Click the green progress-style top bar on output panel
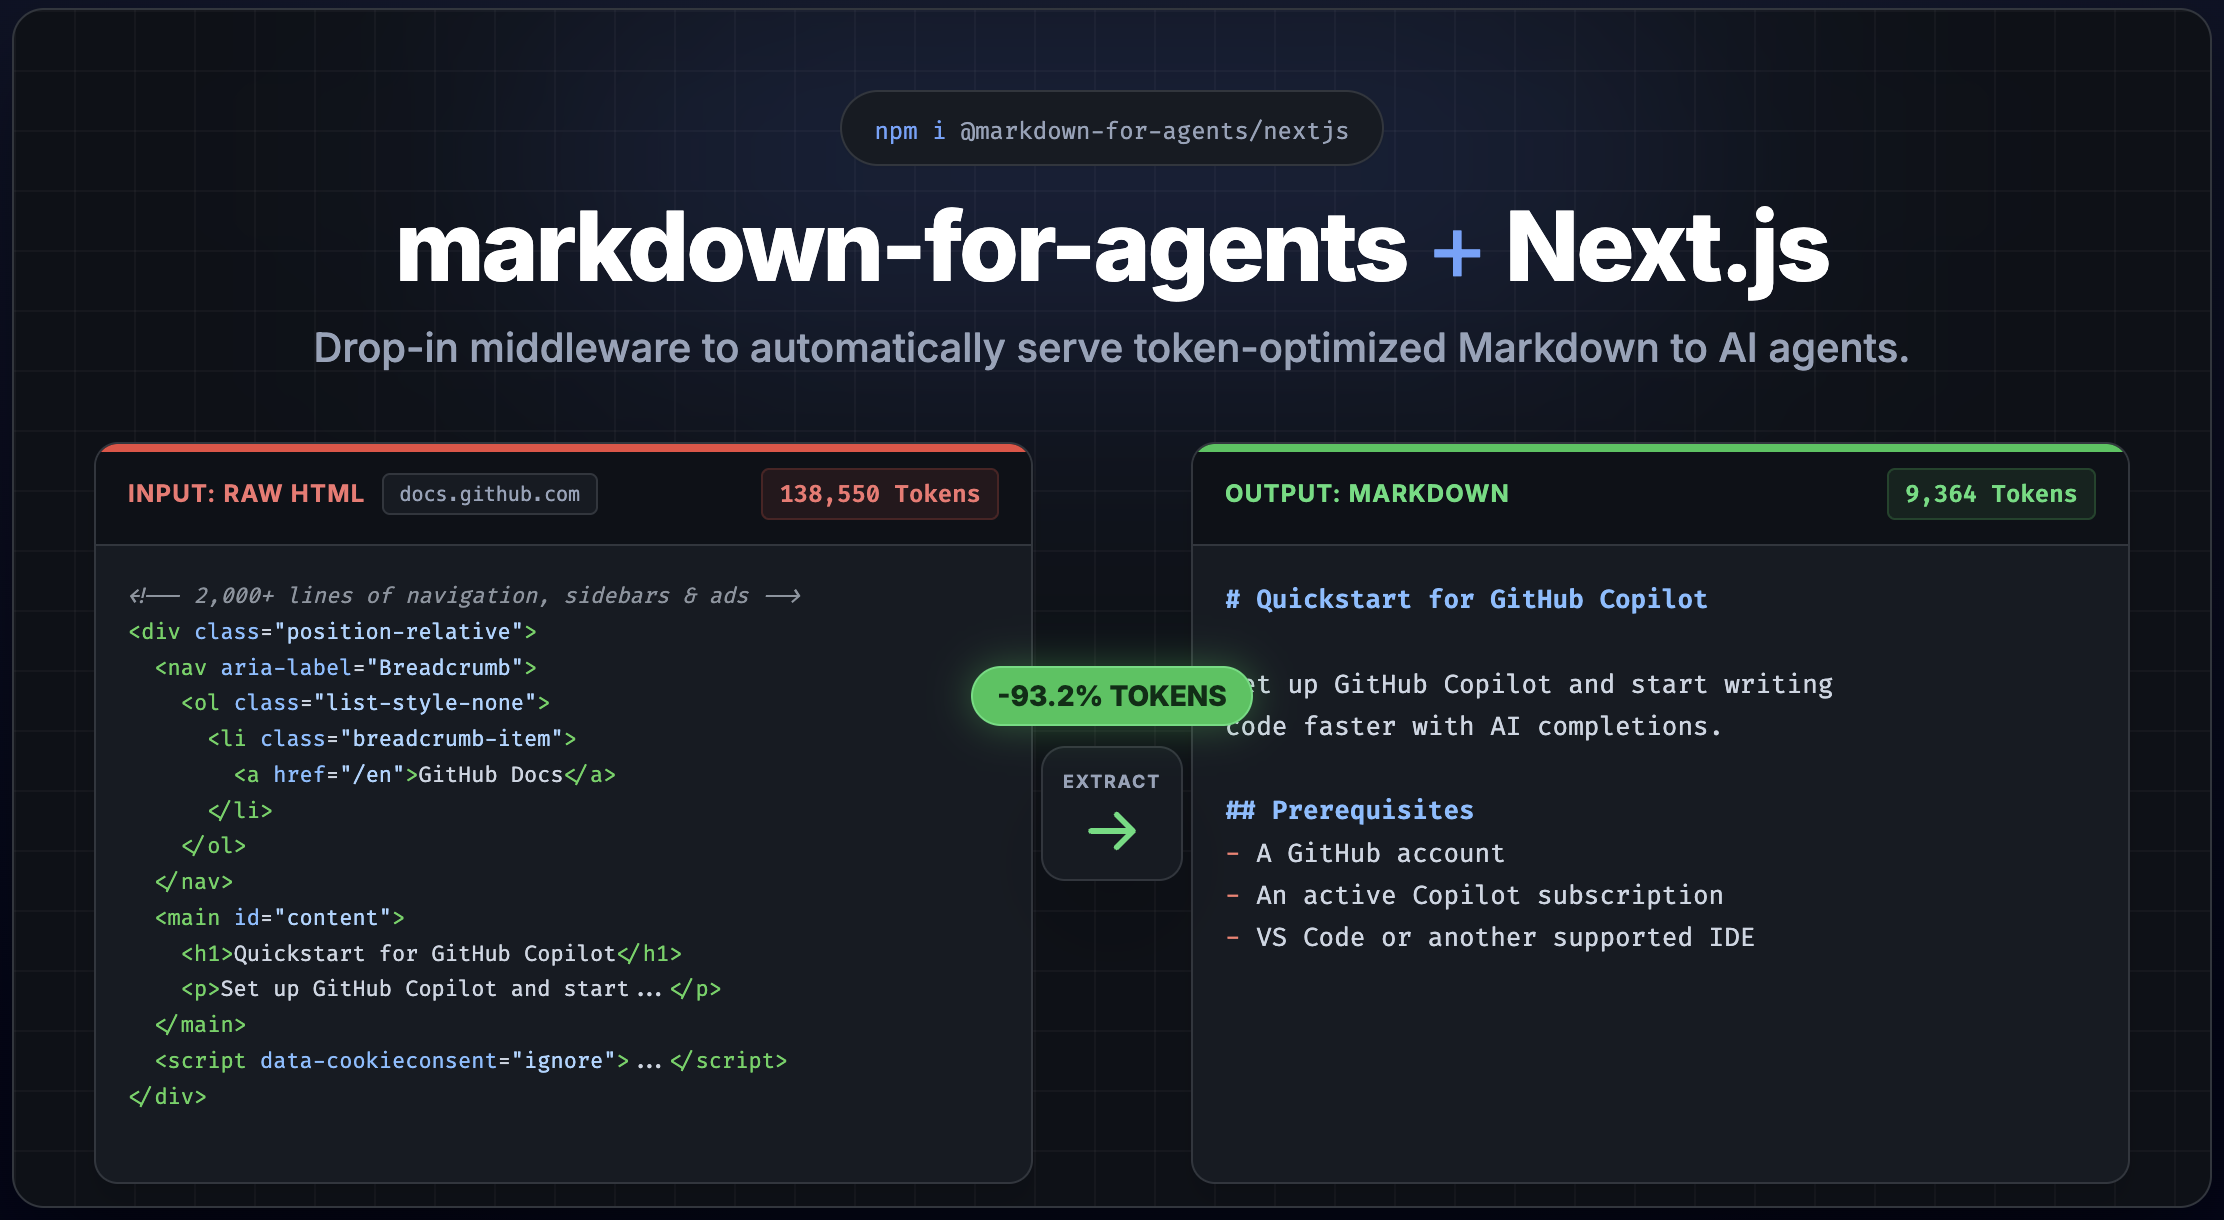Viewport: 2224px width, 1220px height. [x=1663, y=449]
